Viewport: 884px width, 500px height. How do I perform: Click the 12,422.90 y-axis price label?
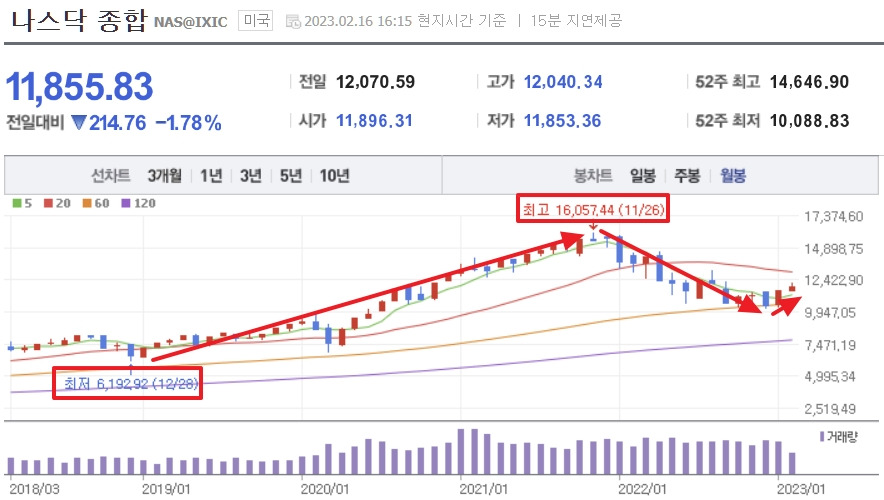coord(833,280)
